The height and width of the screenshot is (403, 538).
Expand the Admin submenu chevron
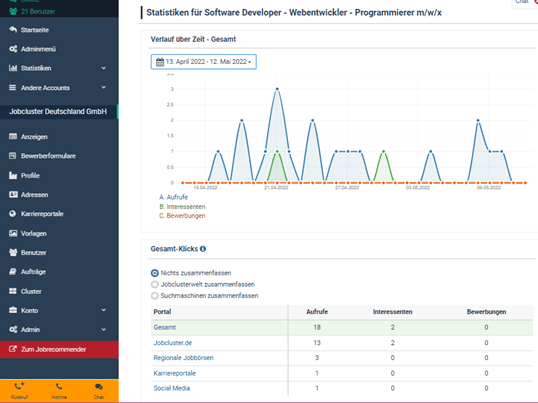coord(104,329)
